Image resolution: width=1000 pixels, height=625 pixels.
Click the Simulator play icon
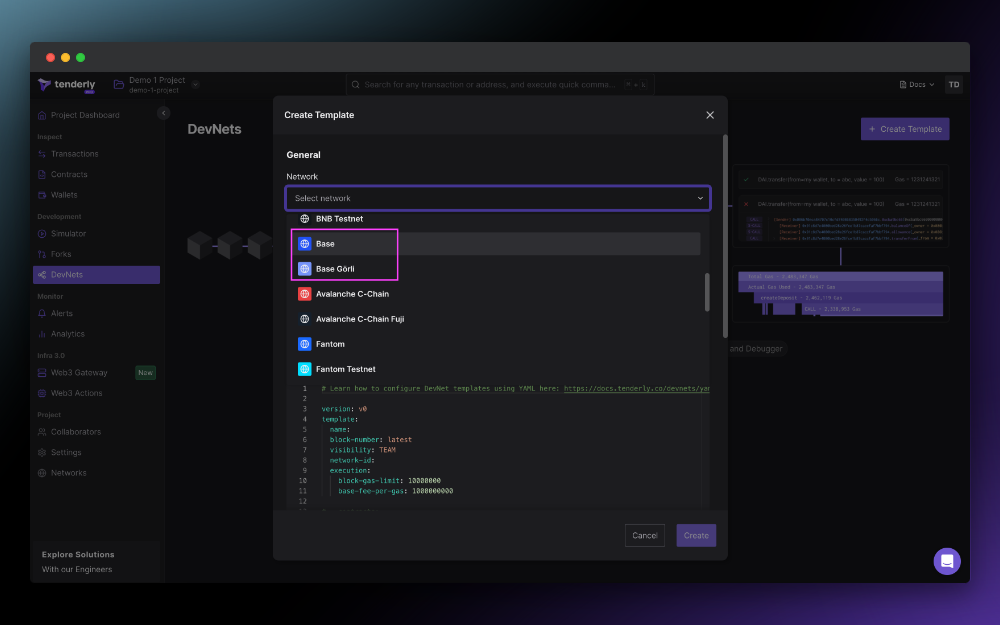42,233
